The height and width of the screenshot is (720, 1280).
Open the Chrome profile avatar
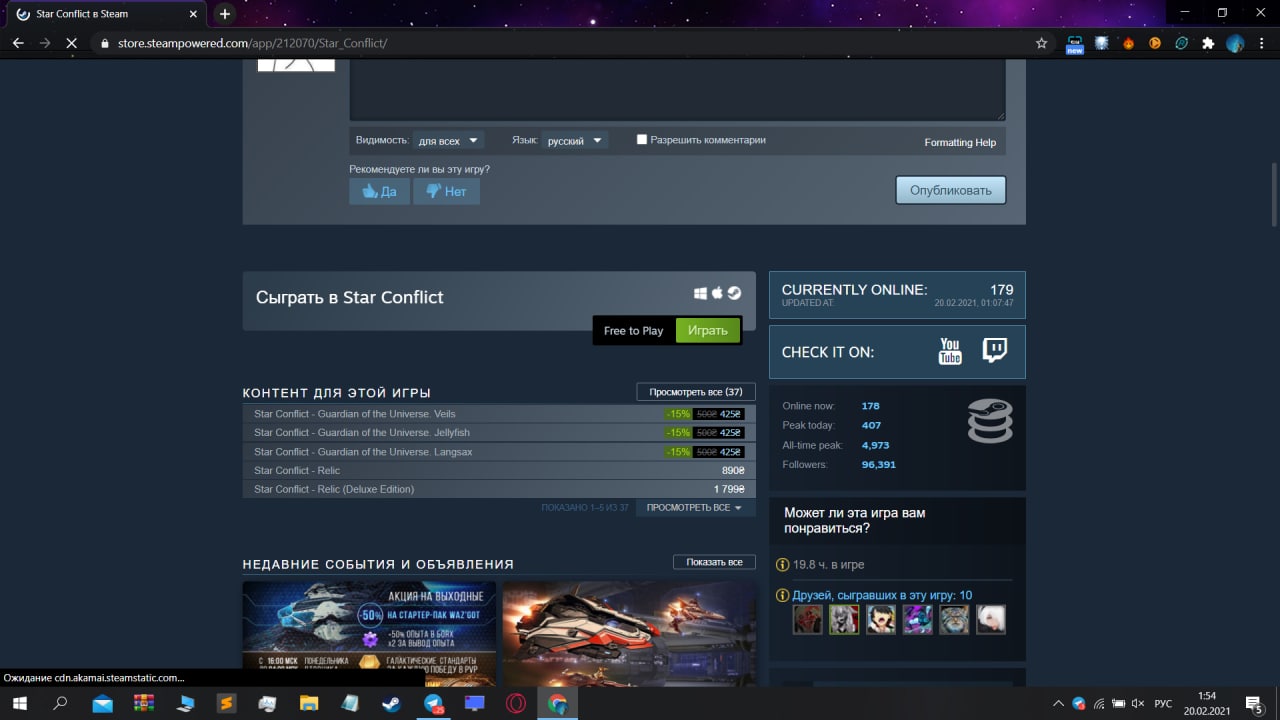pyautogui.click(x=1235, y=43)
